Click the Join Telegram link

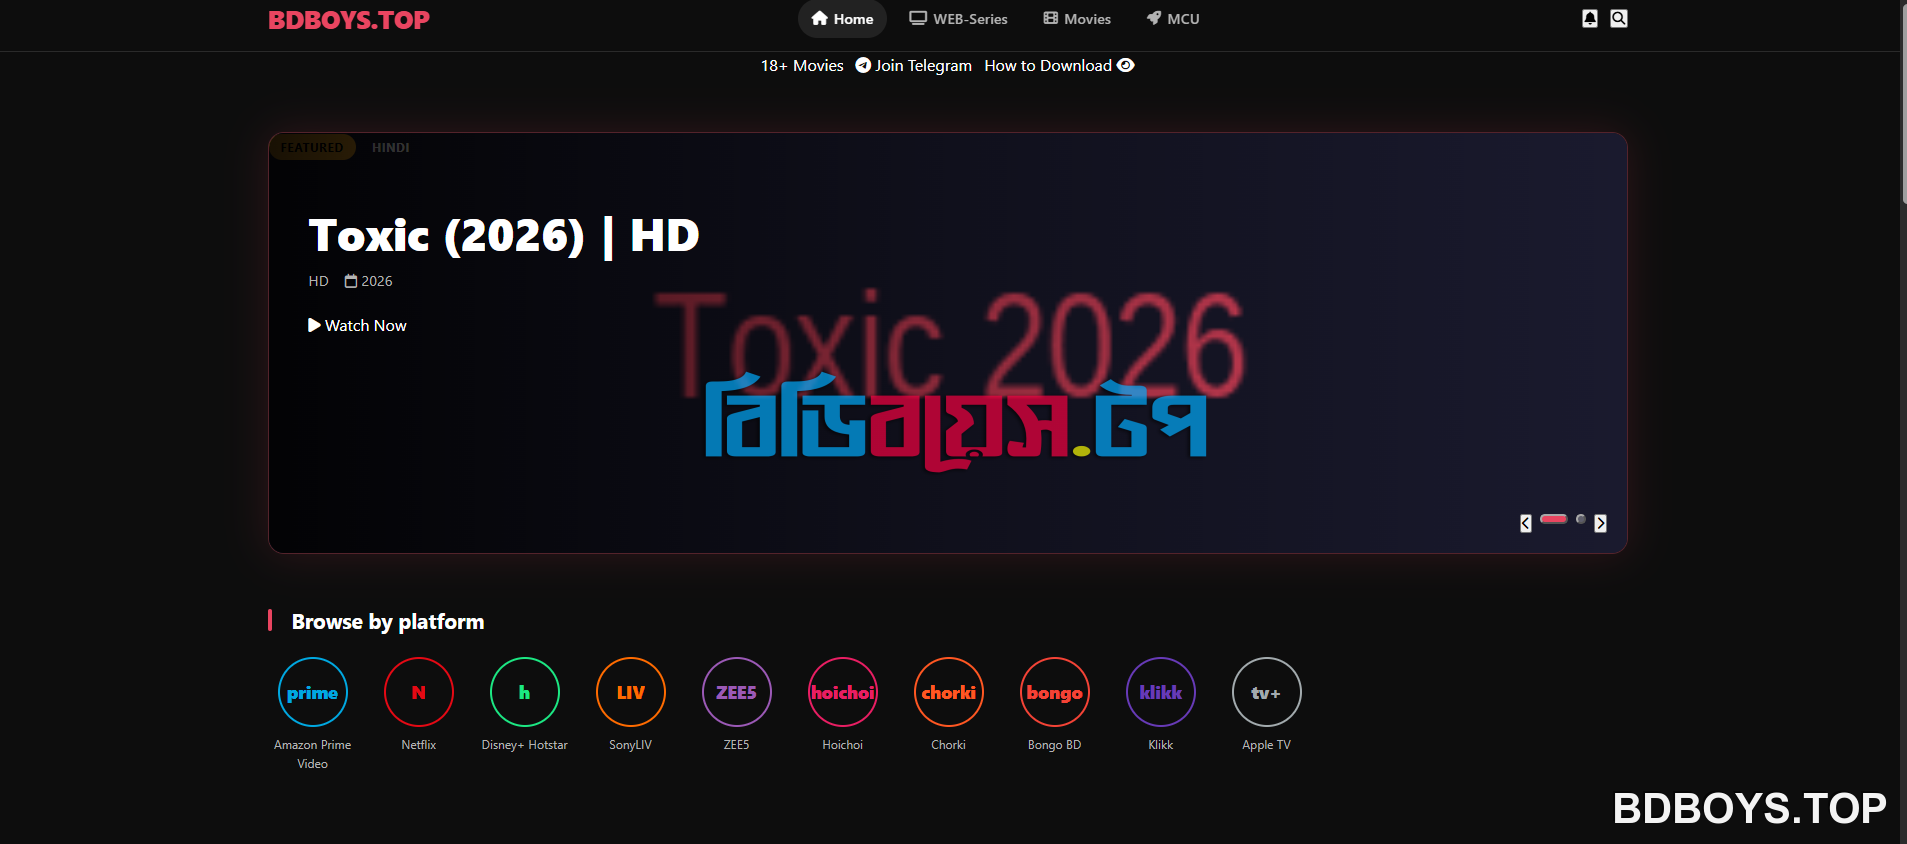pyautogui.click(x=913, y=66)
